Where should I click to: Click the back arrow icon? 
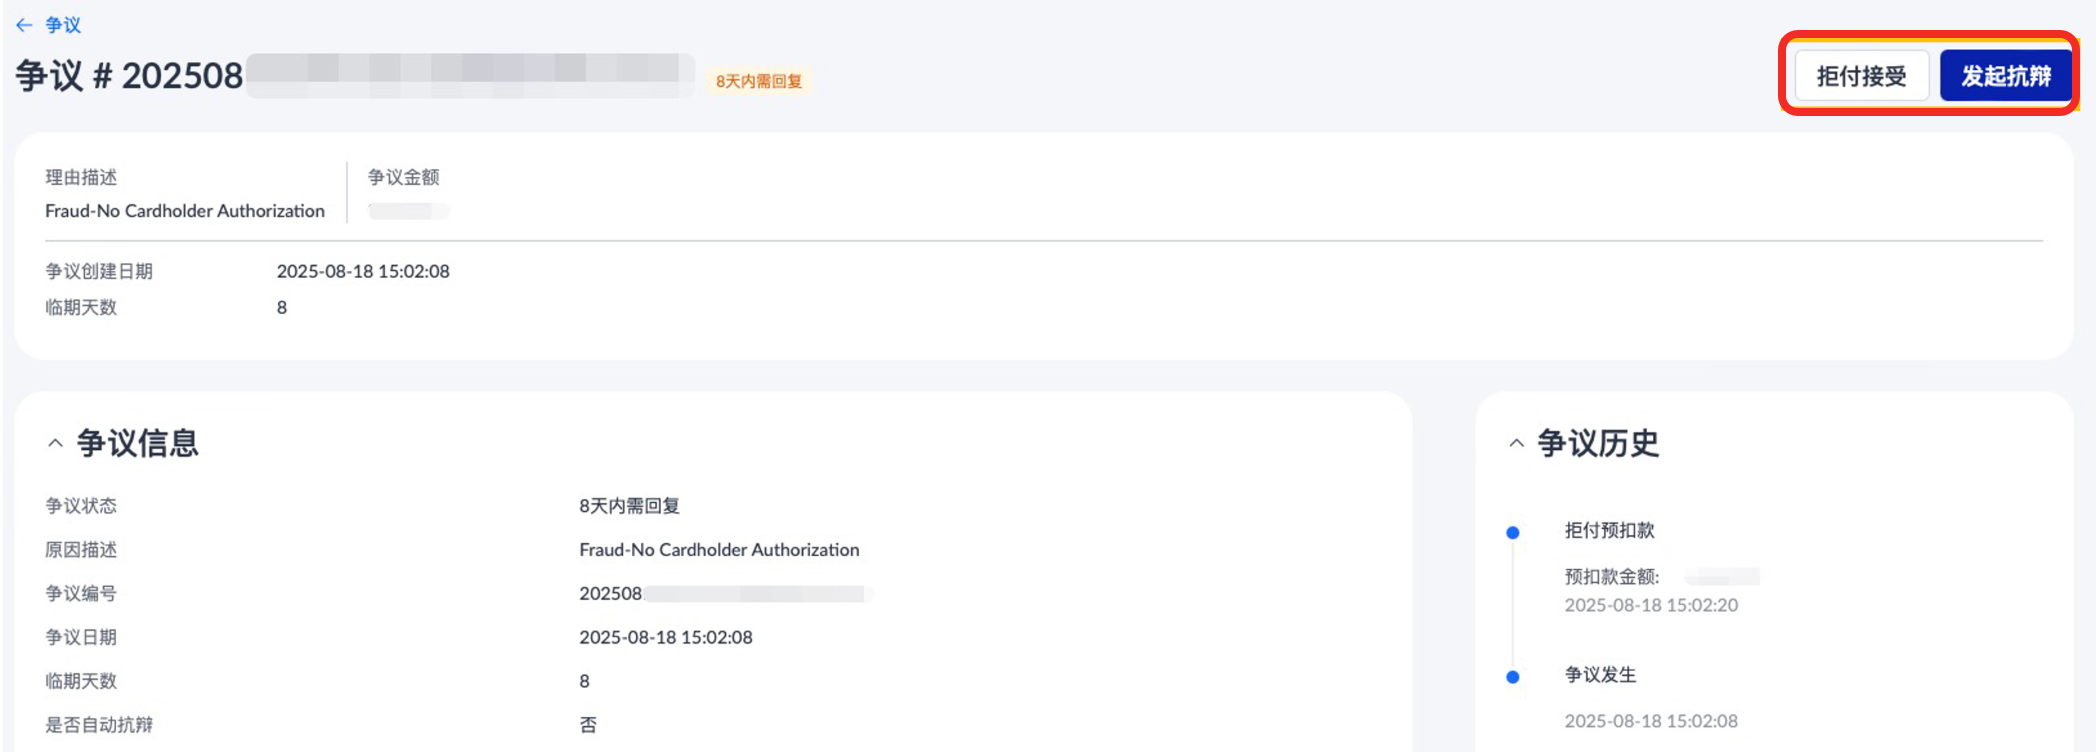coord(24,25)
